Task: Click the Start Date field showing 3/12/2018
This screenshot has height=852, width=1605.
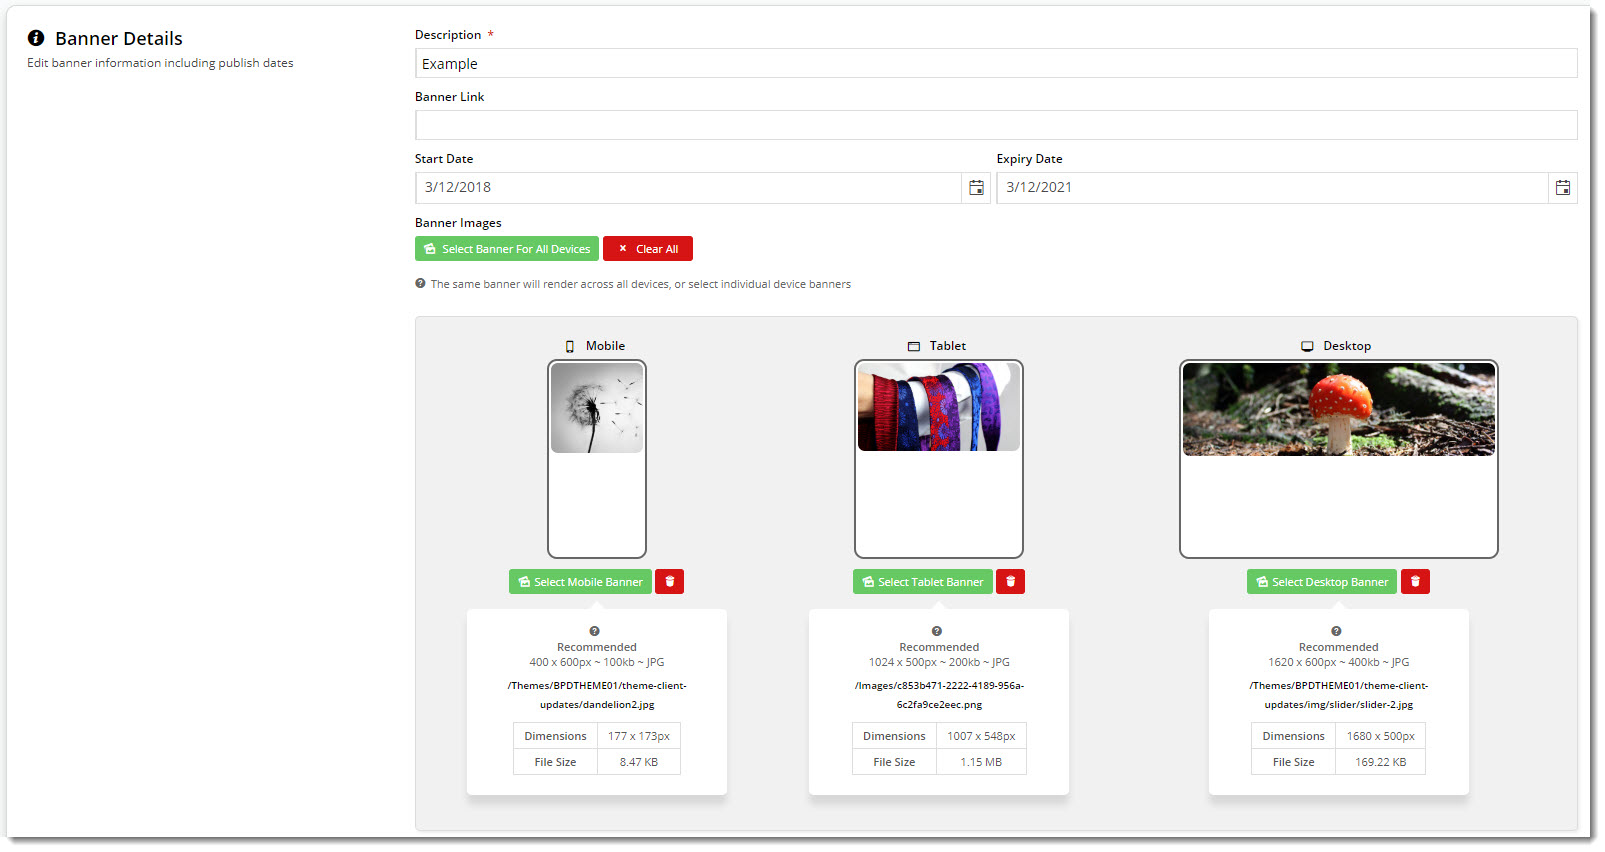Action: pyautogui.click(x=688, y=188)
